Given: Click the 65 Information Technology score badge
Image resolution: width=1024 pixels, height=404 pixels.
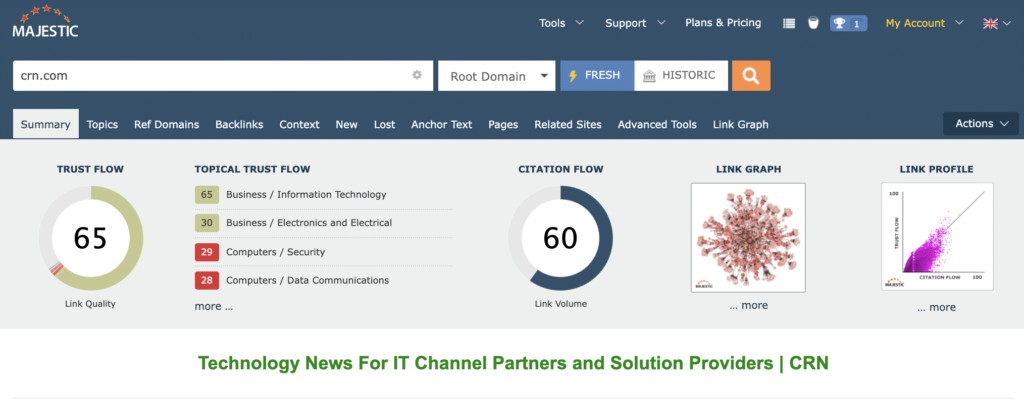Looking at the screenshot, I should [x=207, y=194].
